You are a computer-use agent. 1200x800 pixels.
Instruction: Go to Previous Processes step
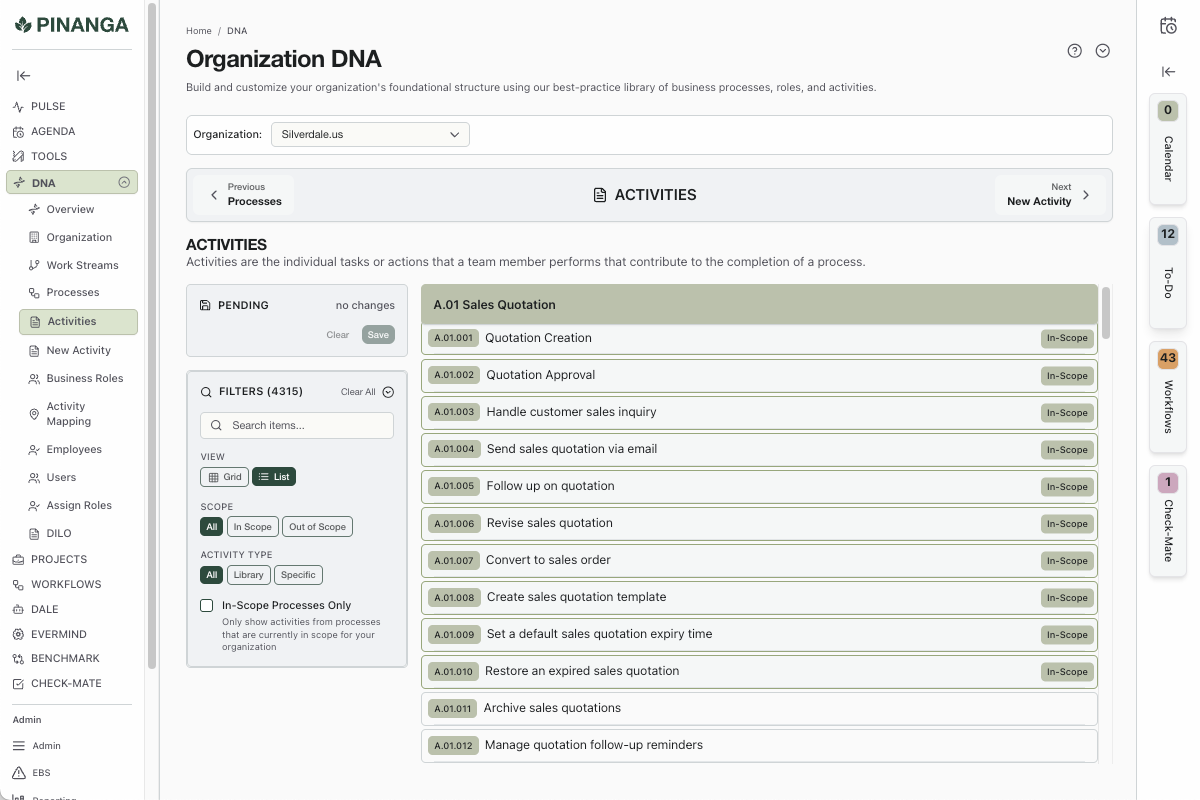(x=246, y=195)
